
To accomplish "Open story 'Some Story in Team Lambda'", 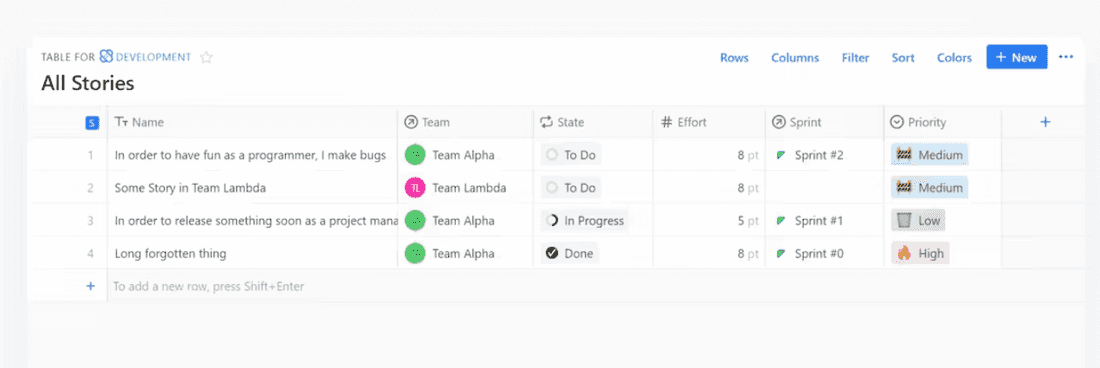I will pos(190,188).
